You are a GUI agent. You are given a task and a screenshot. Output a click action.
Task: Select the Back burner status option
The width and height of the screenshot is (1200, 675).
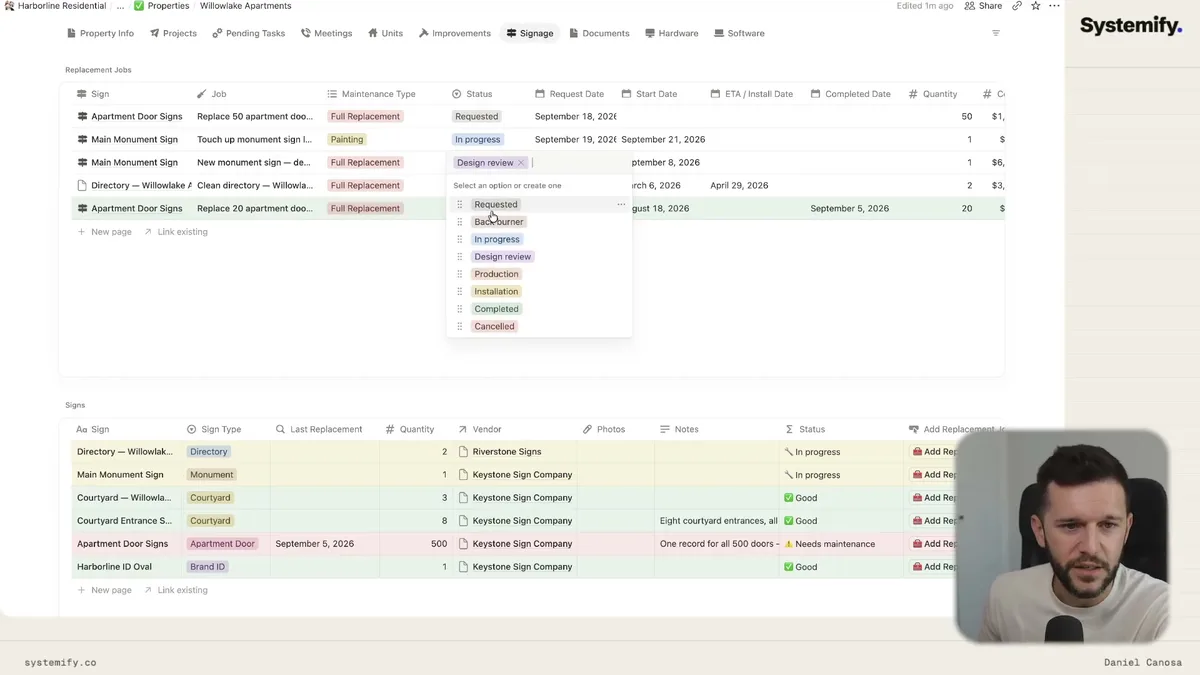tap(498, 222)
